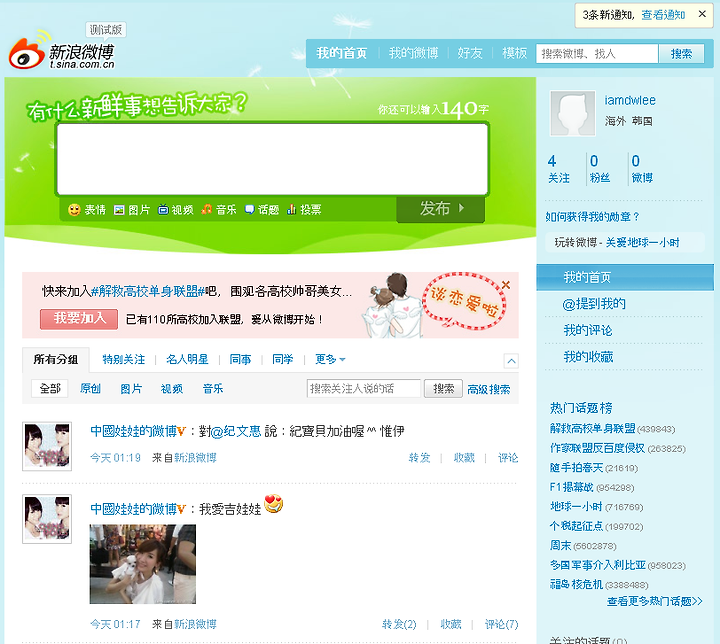Select the 同学 group tab

click(282, 359)
